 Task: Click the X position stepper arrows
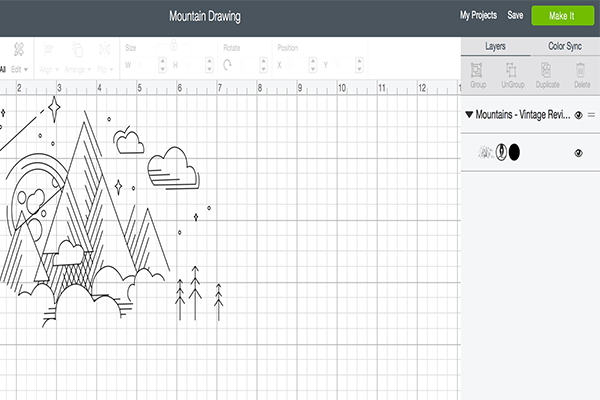pos(313,65)
